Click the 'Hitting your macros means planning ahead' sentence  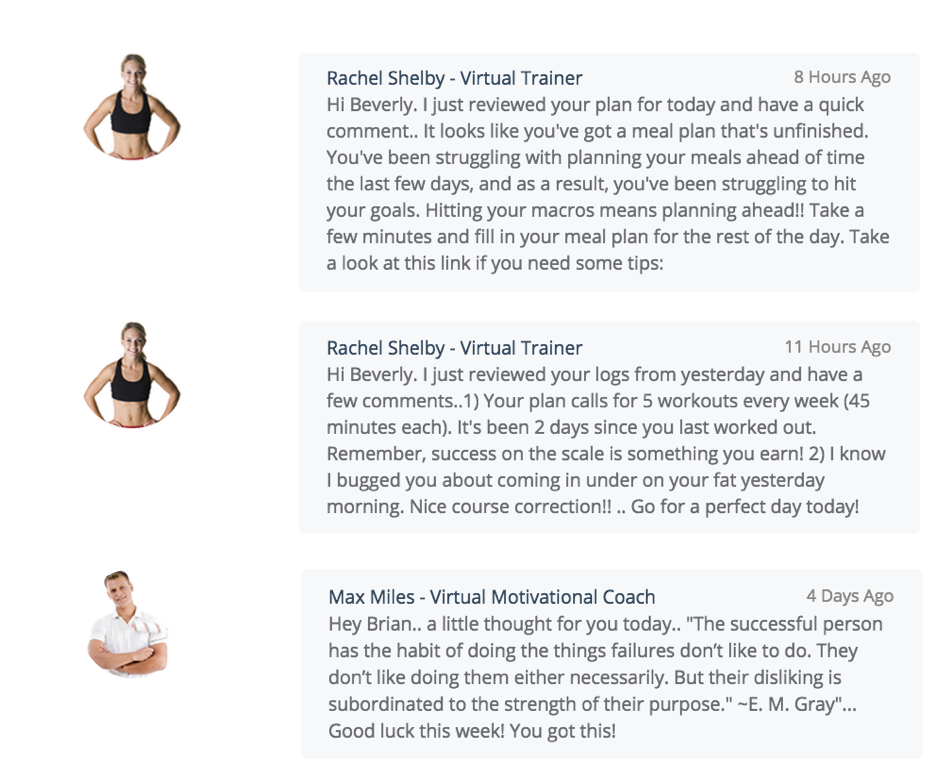(615, 210)
